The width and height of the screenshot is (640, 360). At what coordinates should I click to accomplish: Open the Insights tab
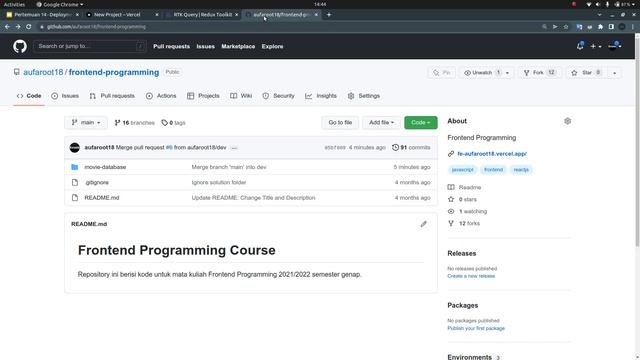[x=321, y=96]
